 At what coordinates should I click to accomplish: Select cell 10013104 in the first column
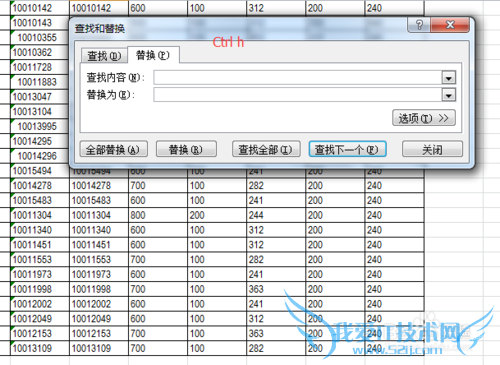pyautogui.click(x=40, y=111)
